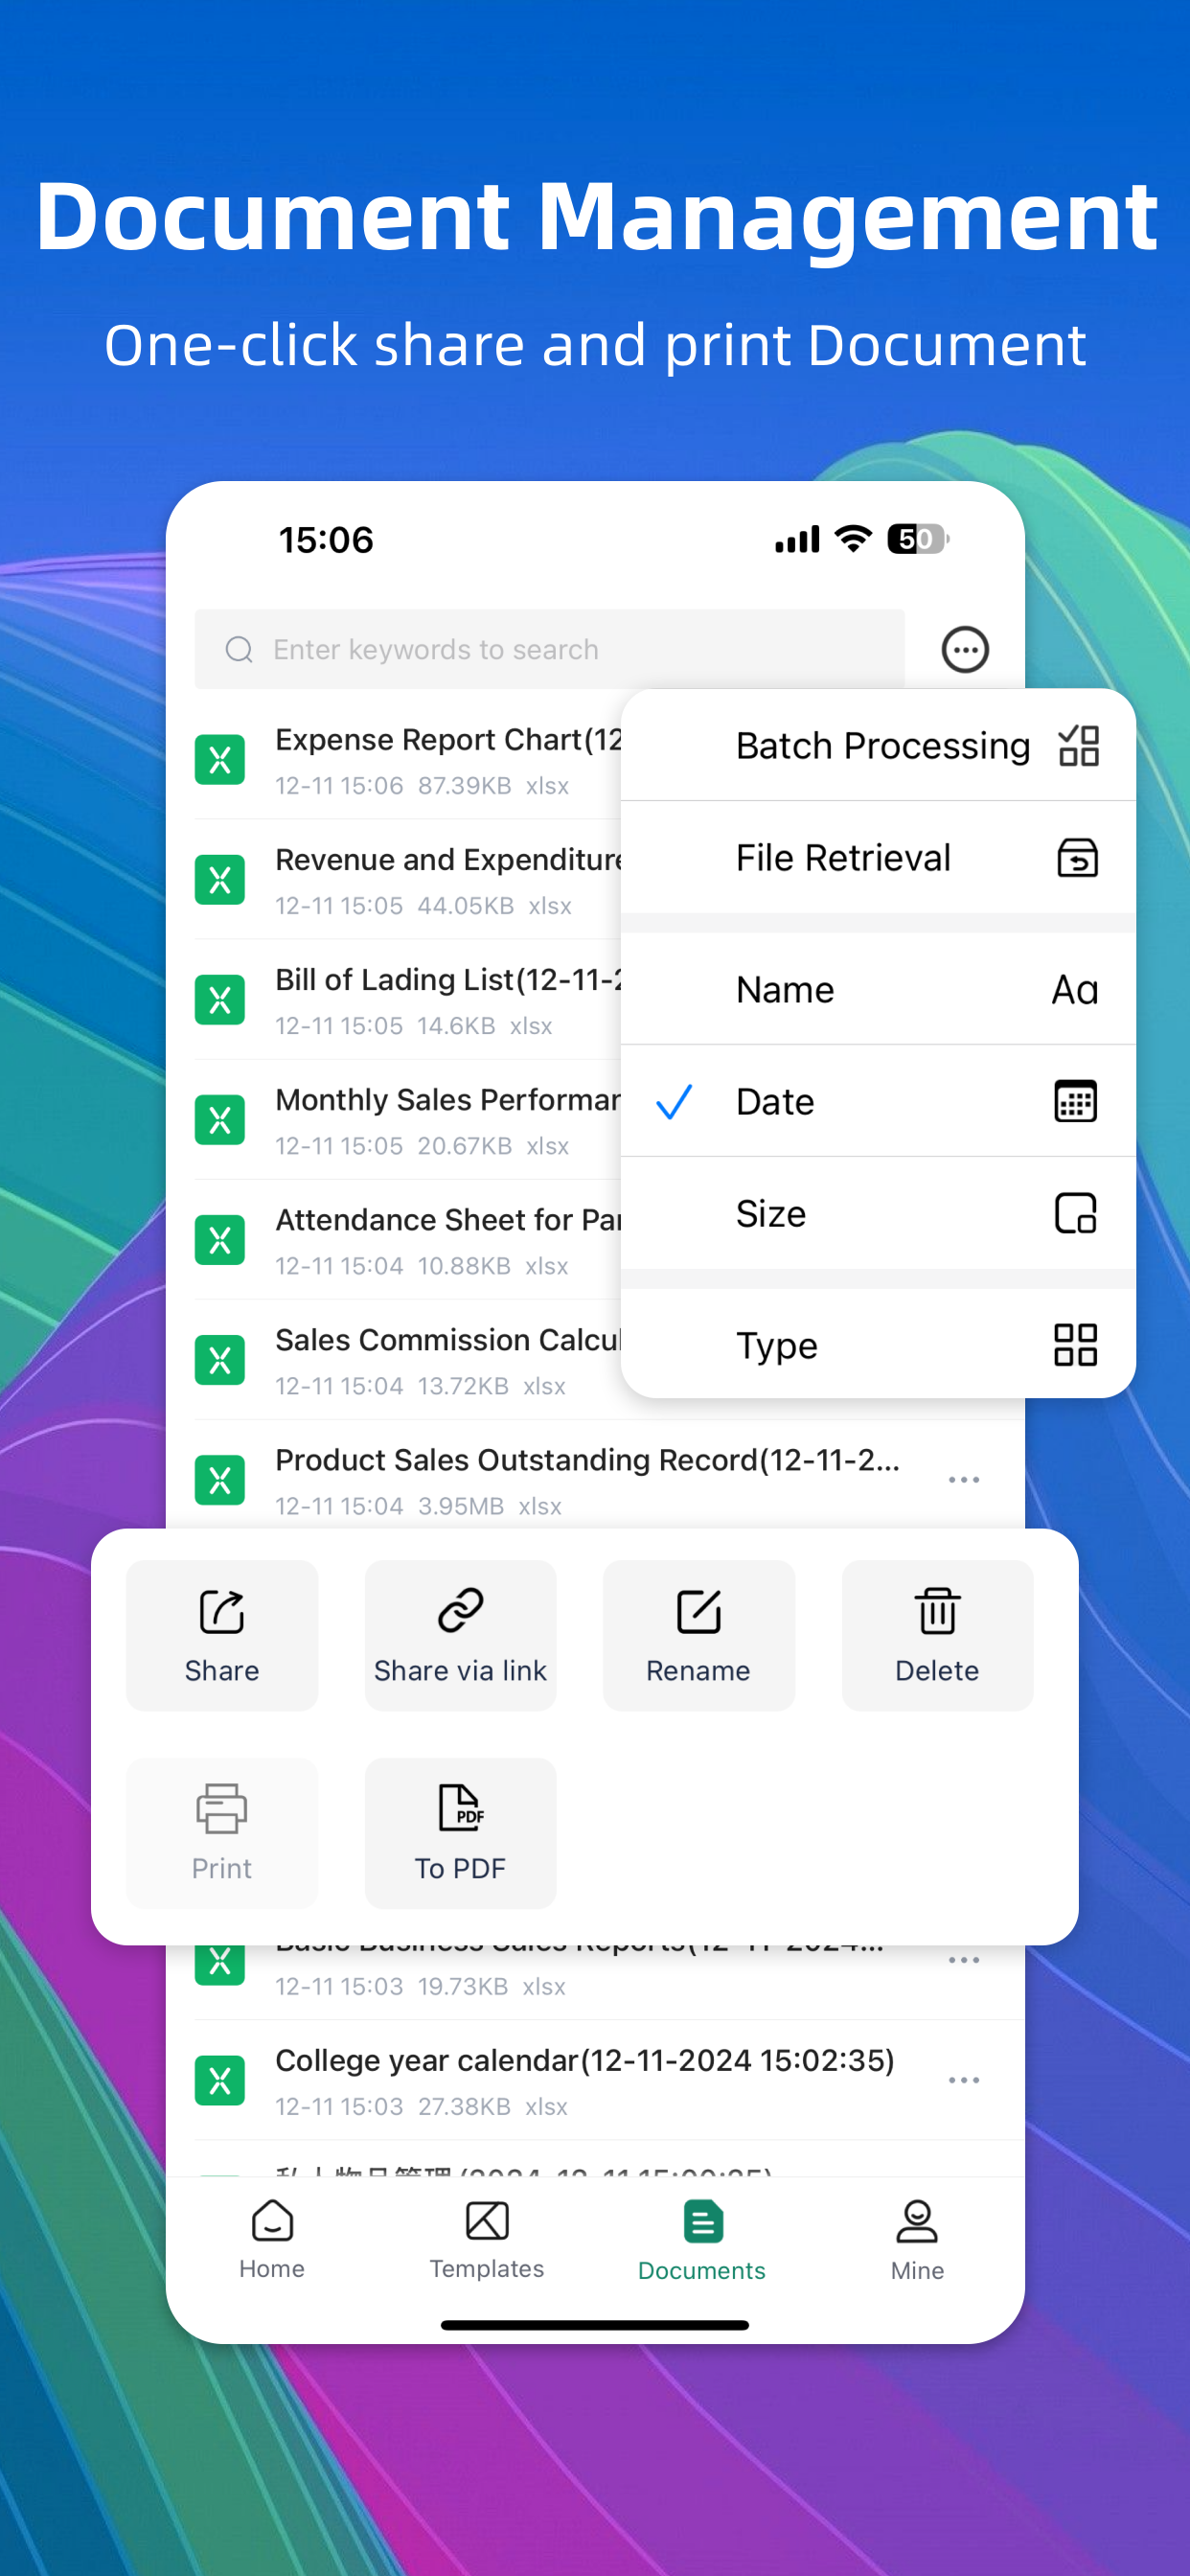Viewport: 1190px width, 2576px height.
Task: Click the search magnifier icon
Action: [x=239, y=650]
